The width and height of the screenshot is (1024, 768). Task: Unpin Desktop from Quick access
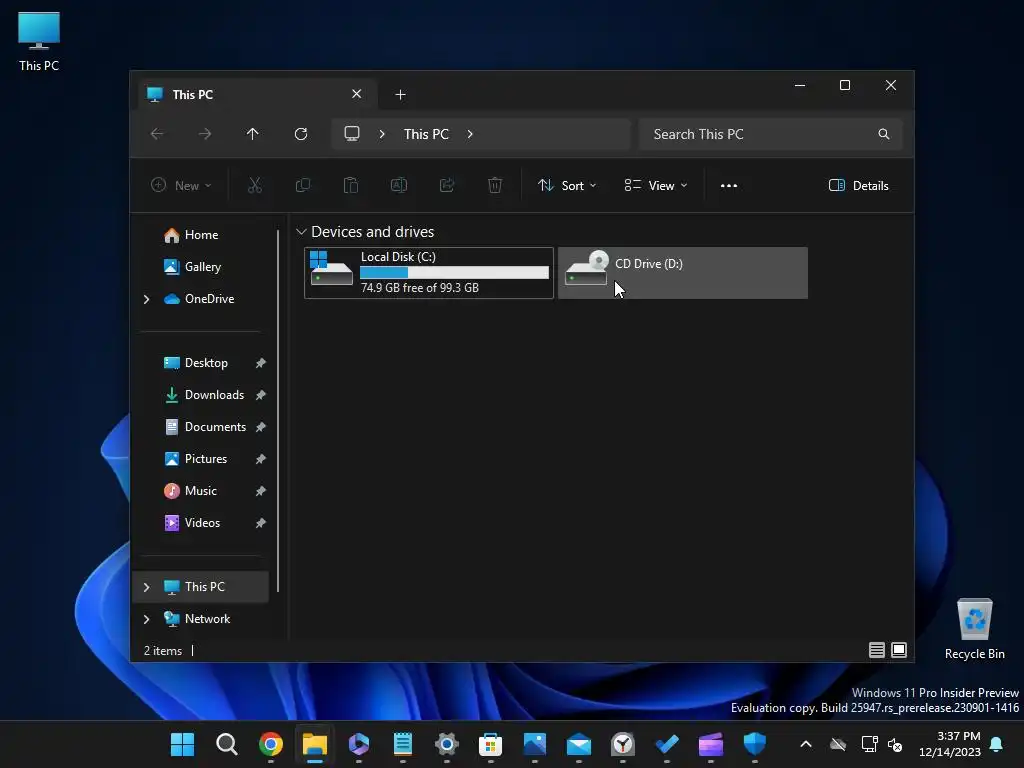(x=261, y=363)
